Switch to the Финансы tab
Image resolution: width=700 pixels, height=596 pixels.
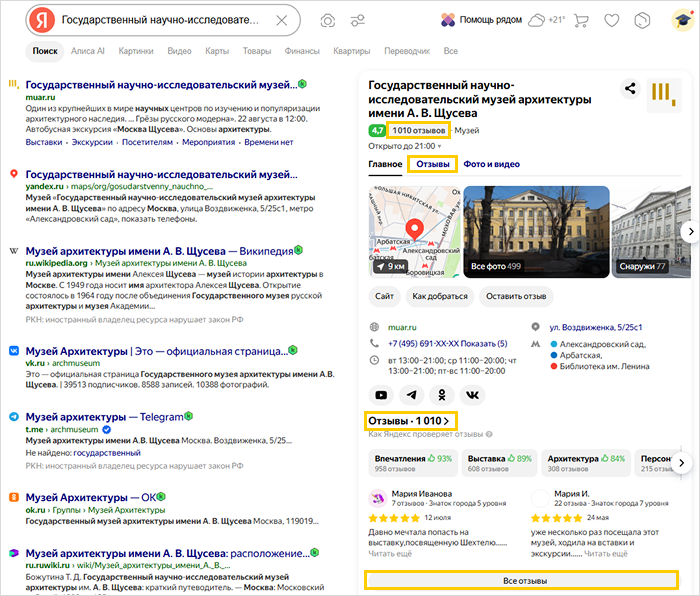pos(302,51)
